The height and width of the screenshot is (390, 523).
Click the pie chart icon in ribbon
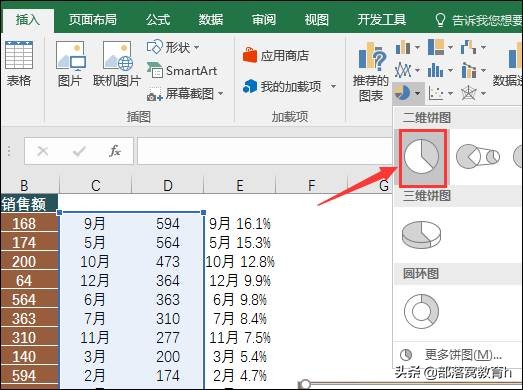point(402,92)
